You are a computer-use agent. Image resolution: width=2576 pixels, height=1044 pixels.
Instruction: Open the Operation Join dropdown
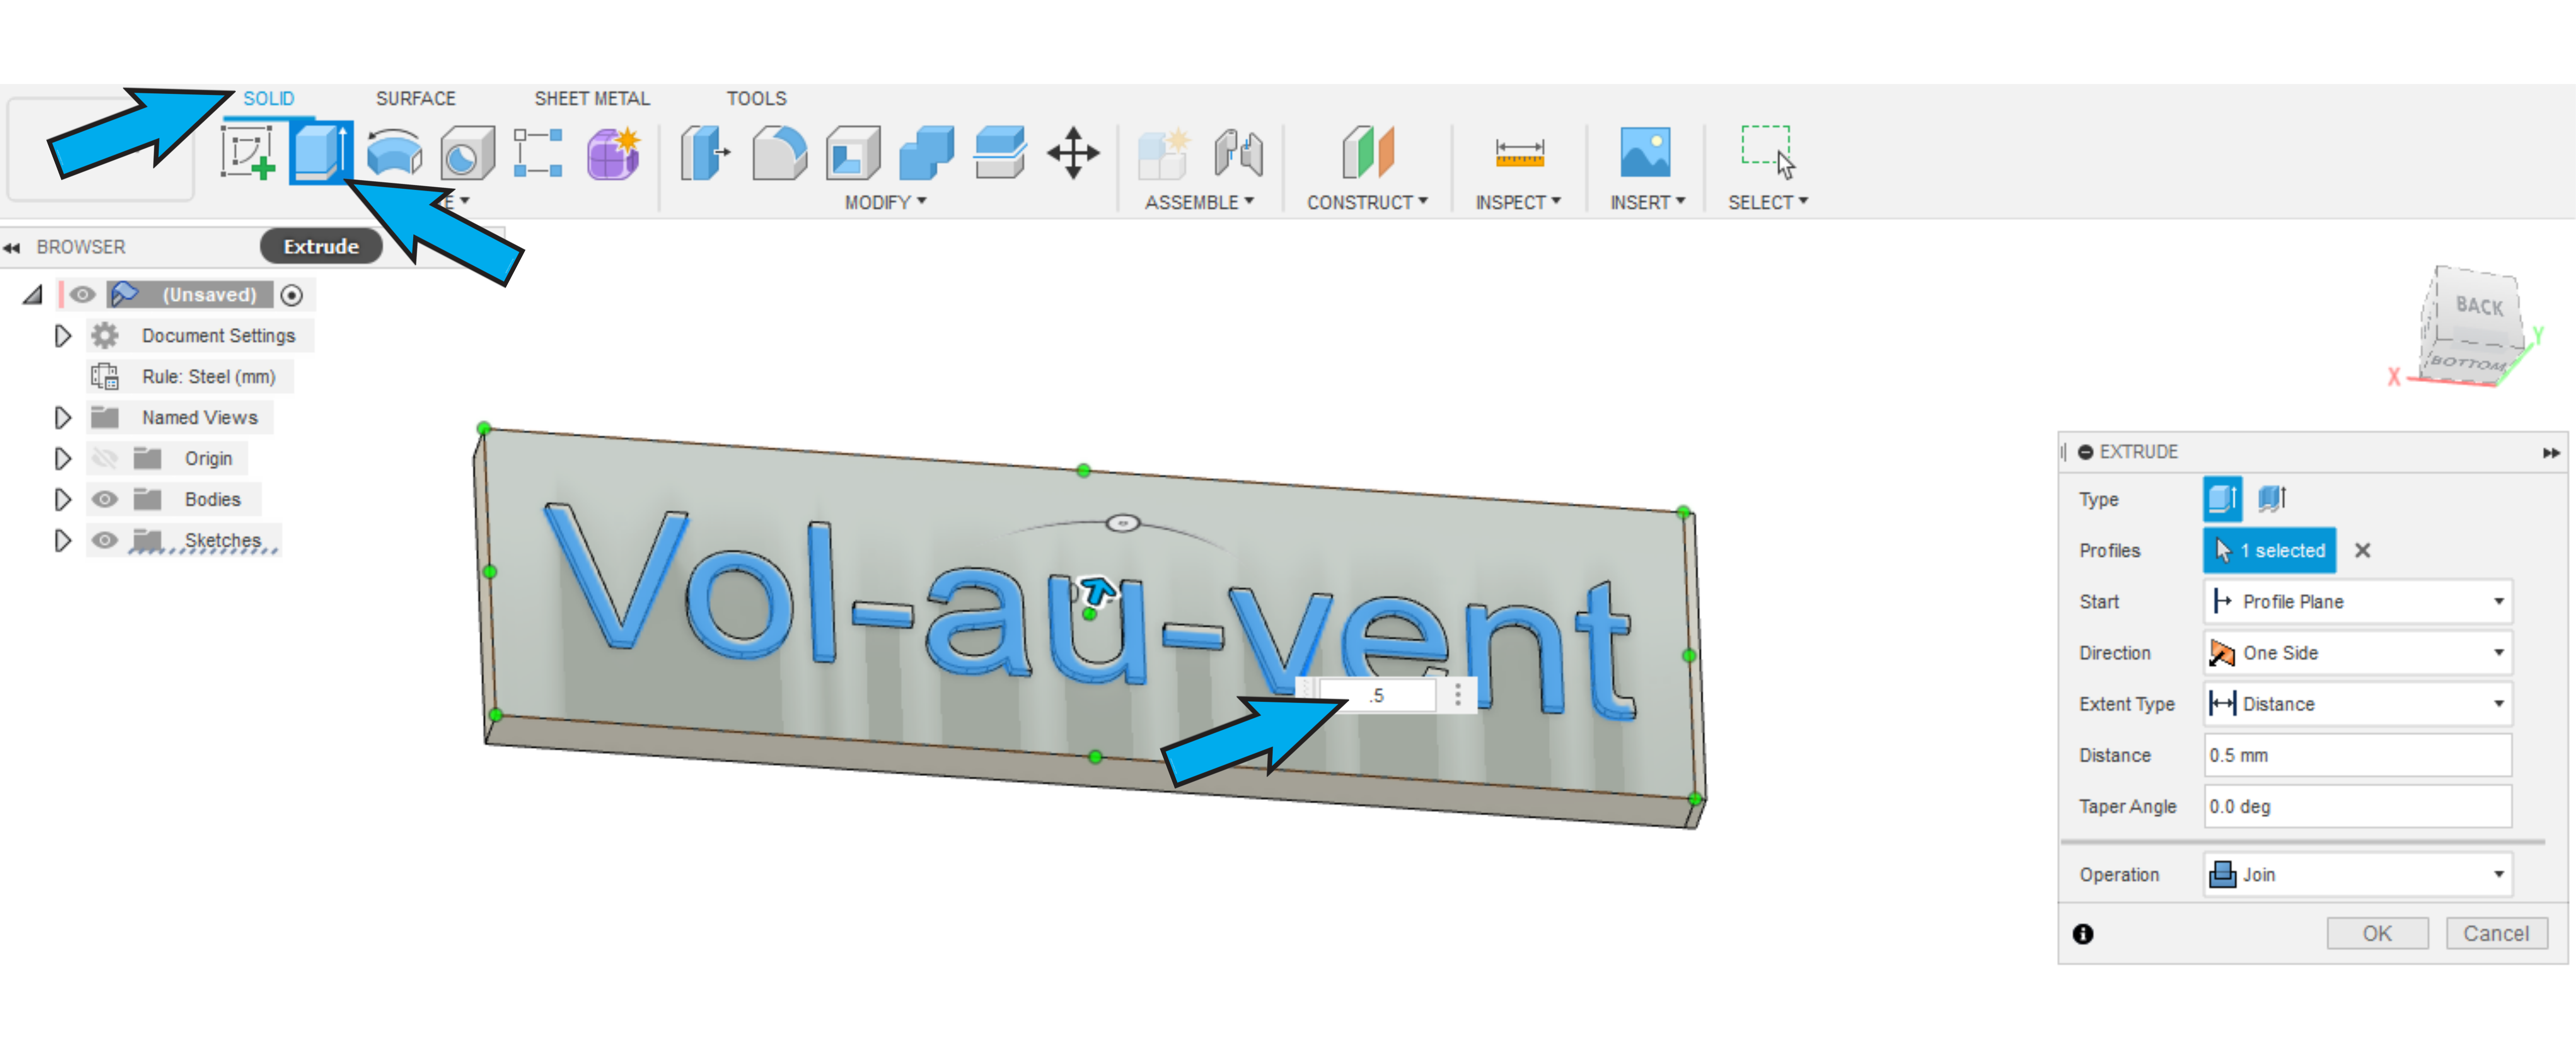click(x=2358, y=875)
